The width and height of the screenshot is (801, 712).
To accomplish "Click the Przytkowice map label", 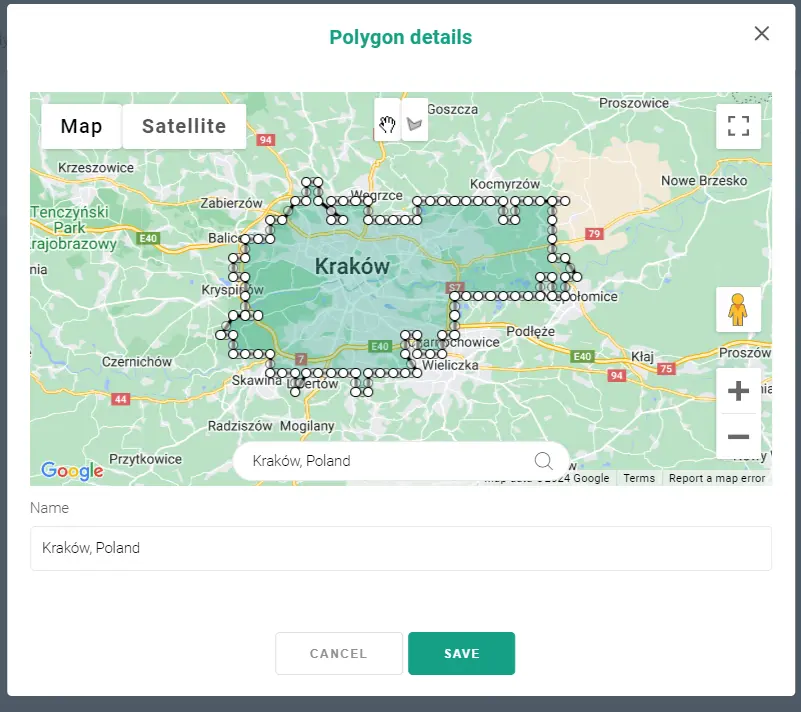I will point(146,459).
